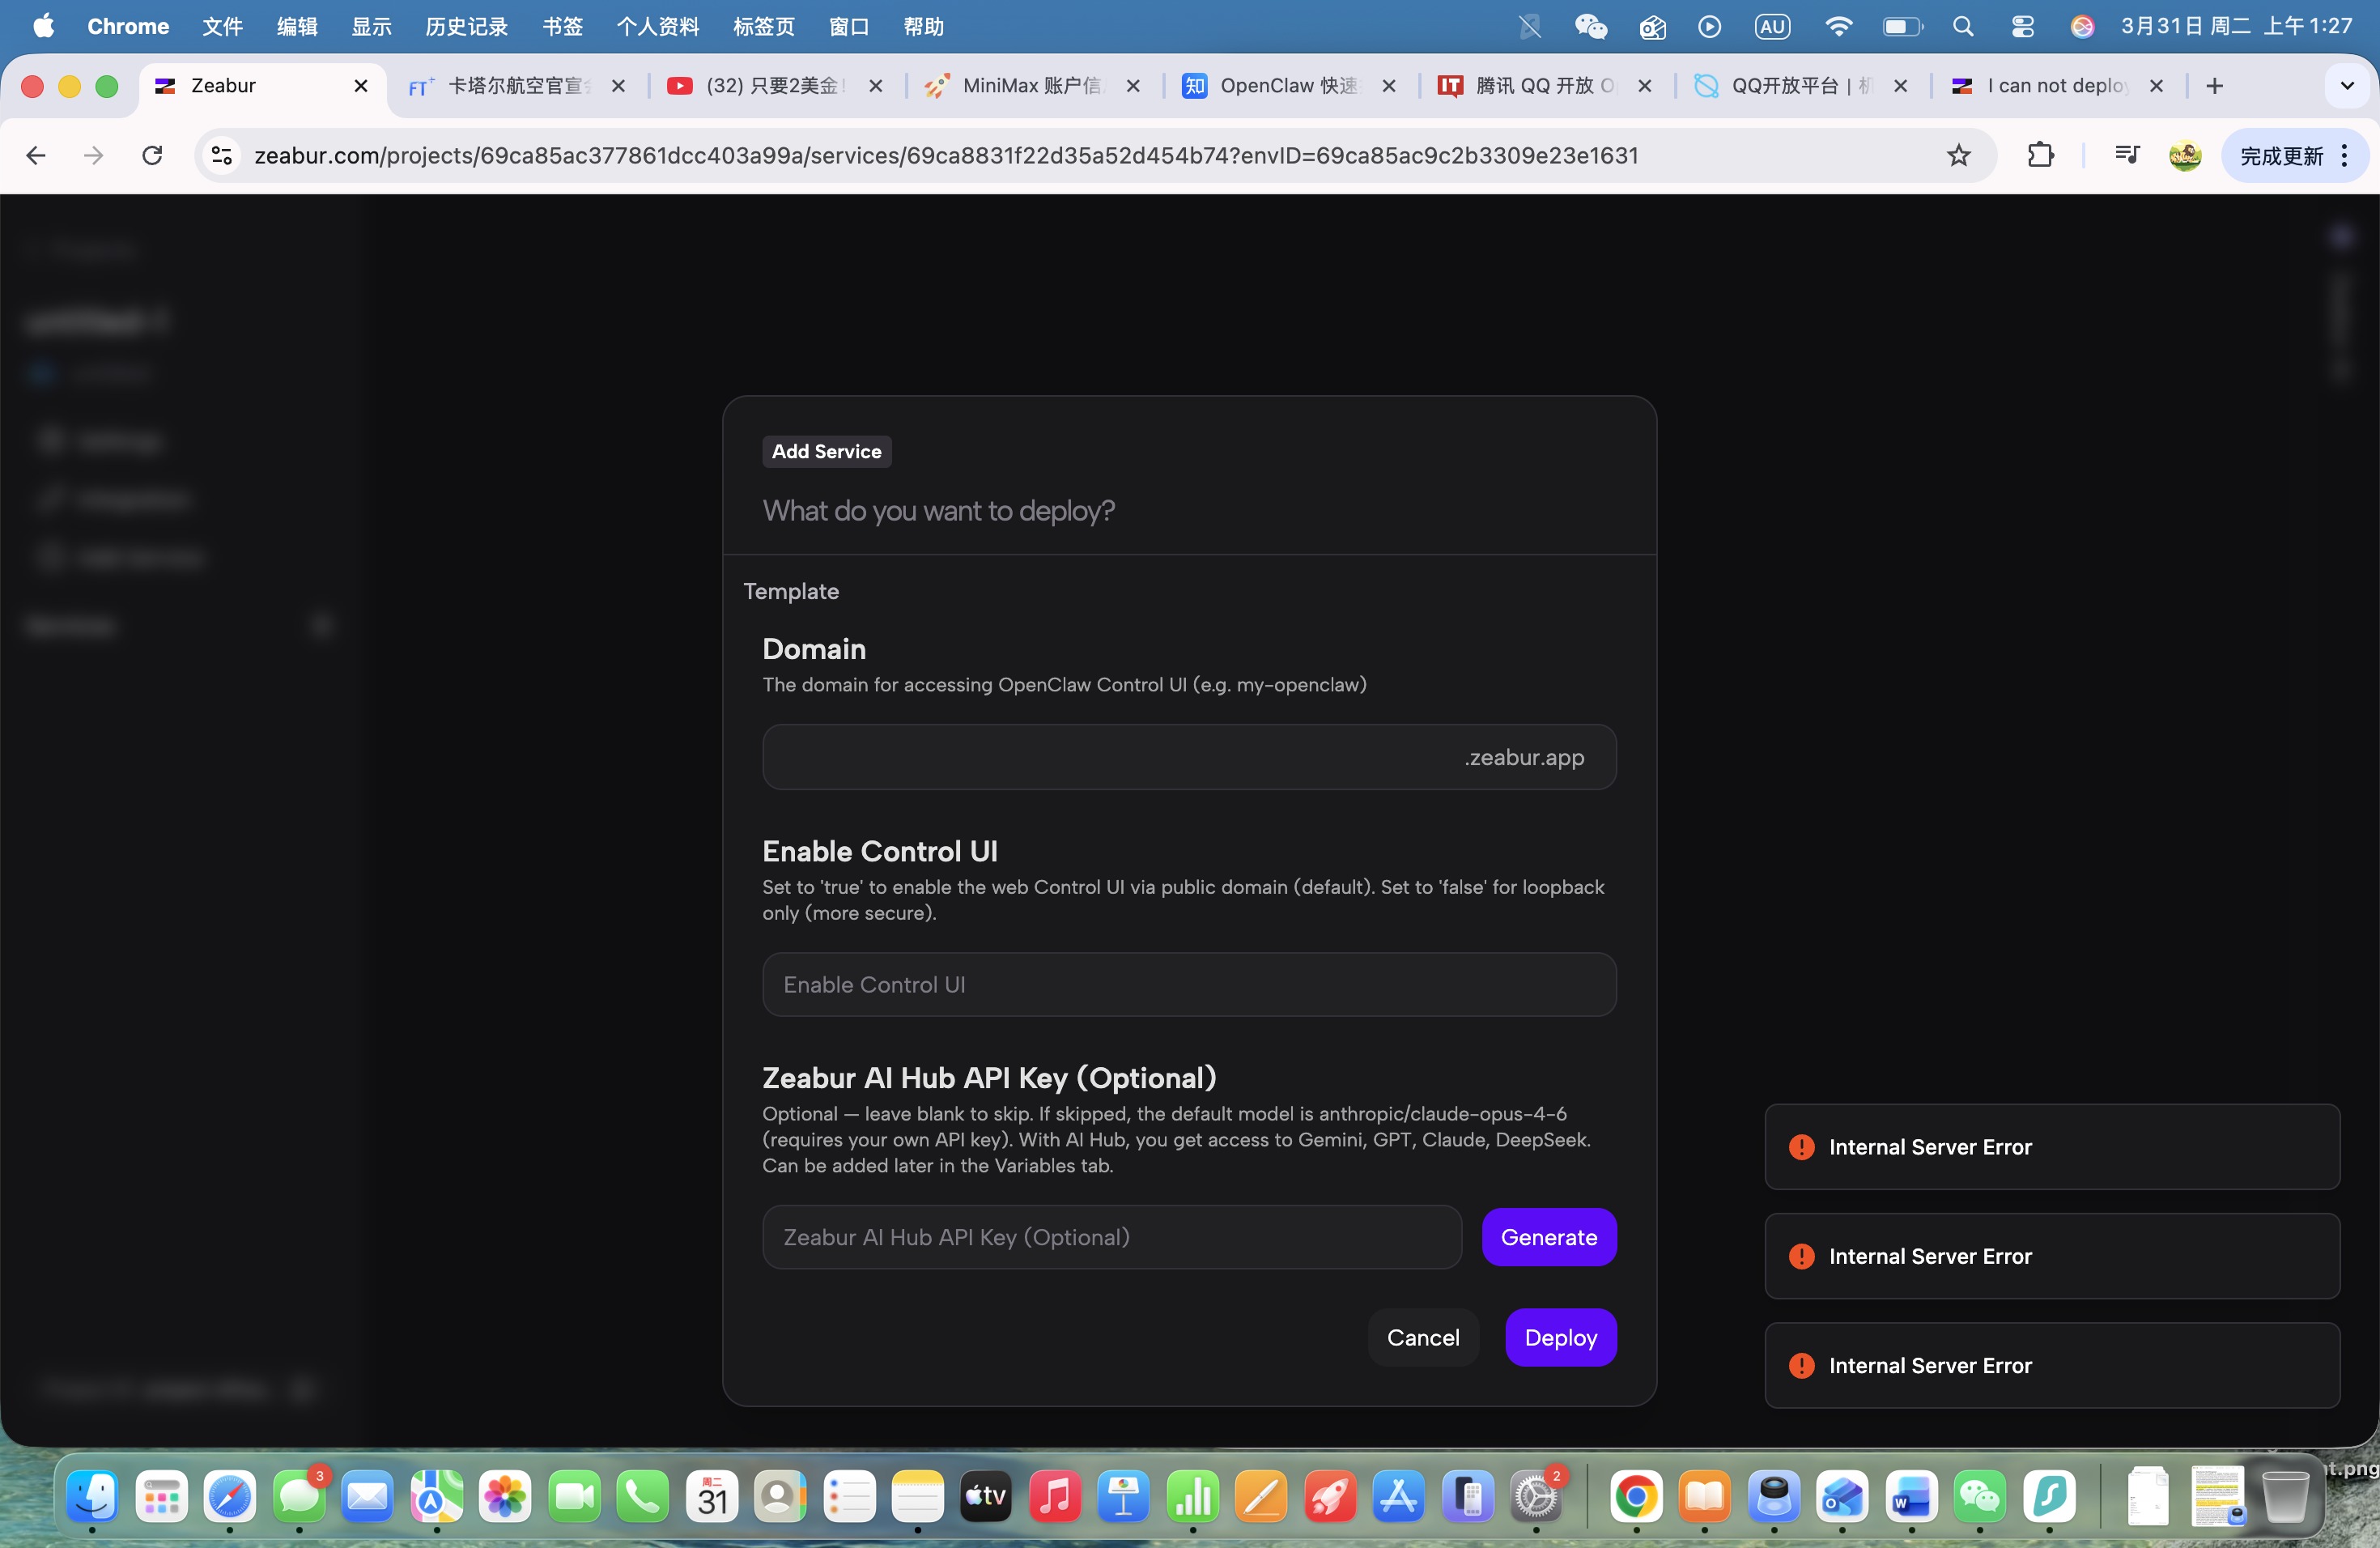Open App Store from the Dock
This screenshot has width=2380, height=1548.
1398,1496
